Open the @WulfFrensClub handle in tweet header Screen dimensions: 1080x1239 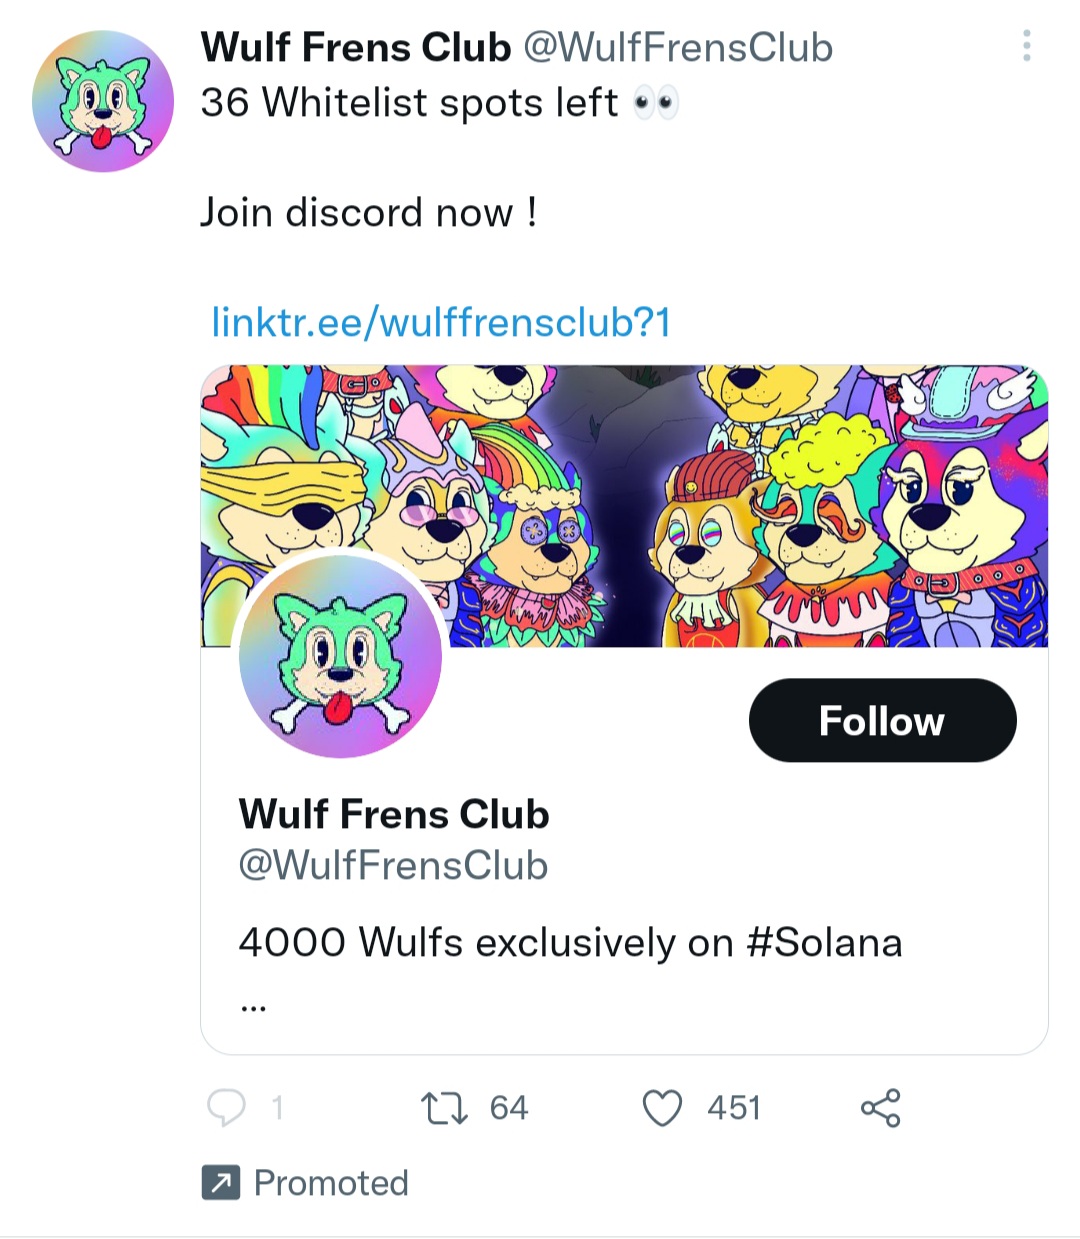point(678,47)
